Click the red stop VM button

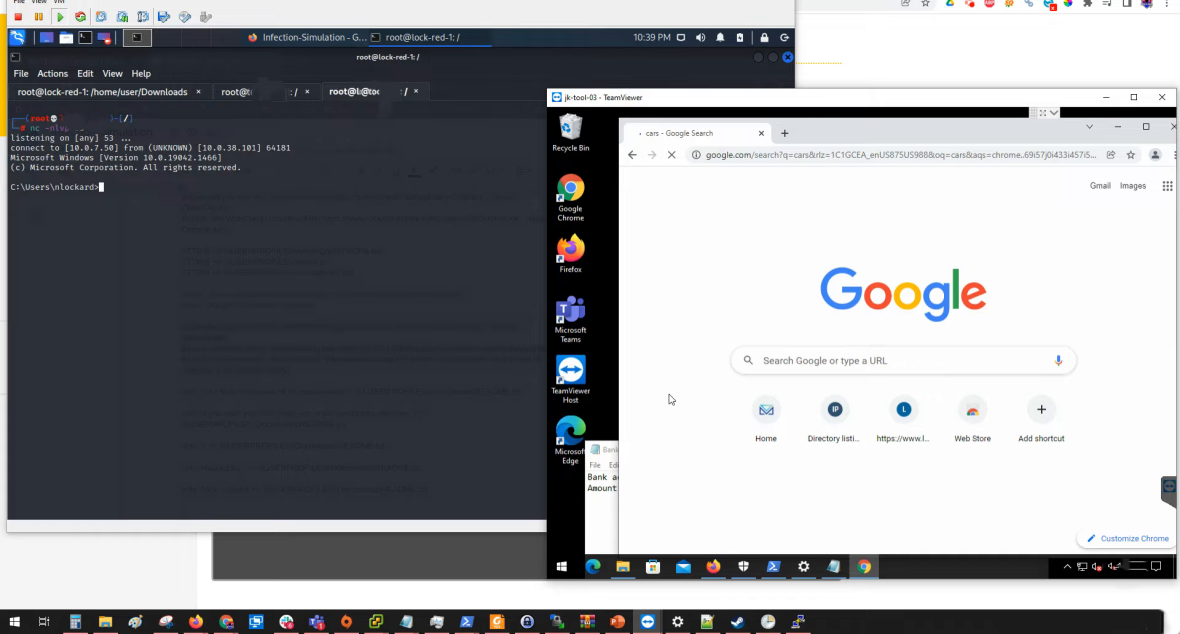coord(18,17)
